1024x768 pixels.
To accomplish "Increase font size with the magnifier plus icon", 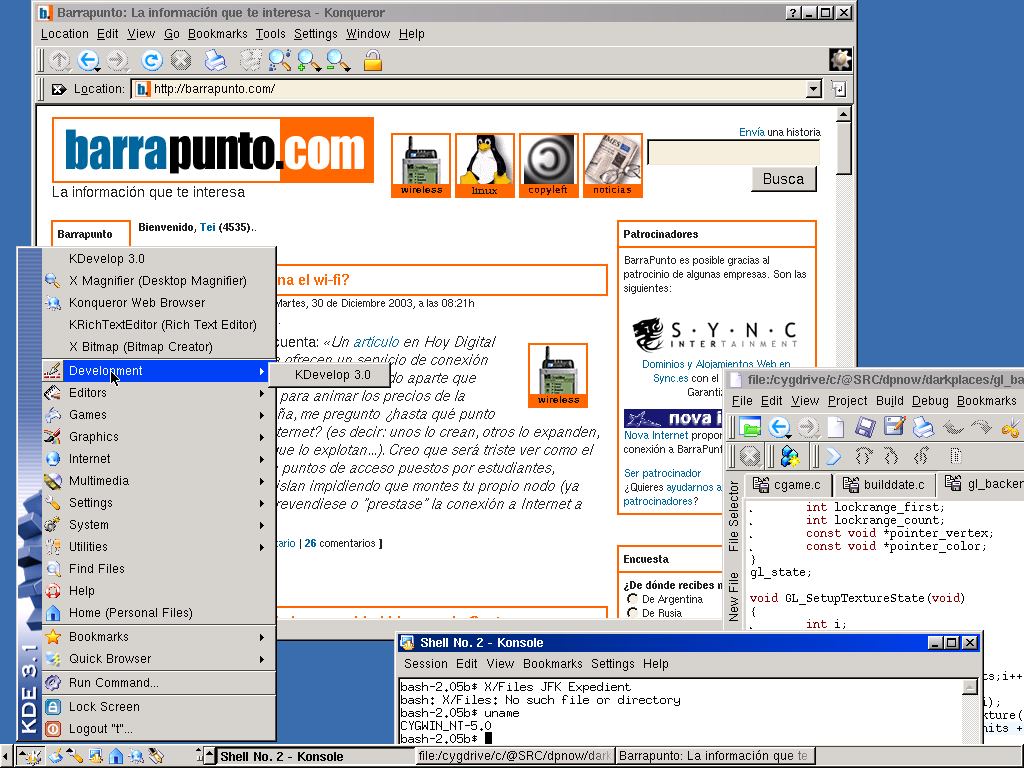I will tap(308, 60).
